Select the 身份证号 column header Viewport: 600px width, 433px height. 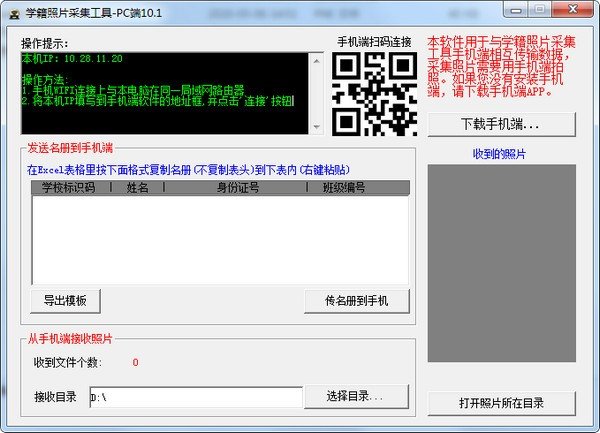(x=238, y=187)
